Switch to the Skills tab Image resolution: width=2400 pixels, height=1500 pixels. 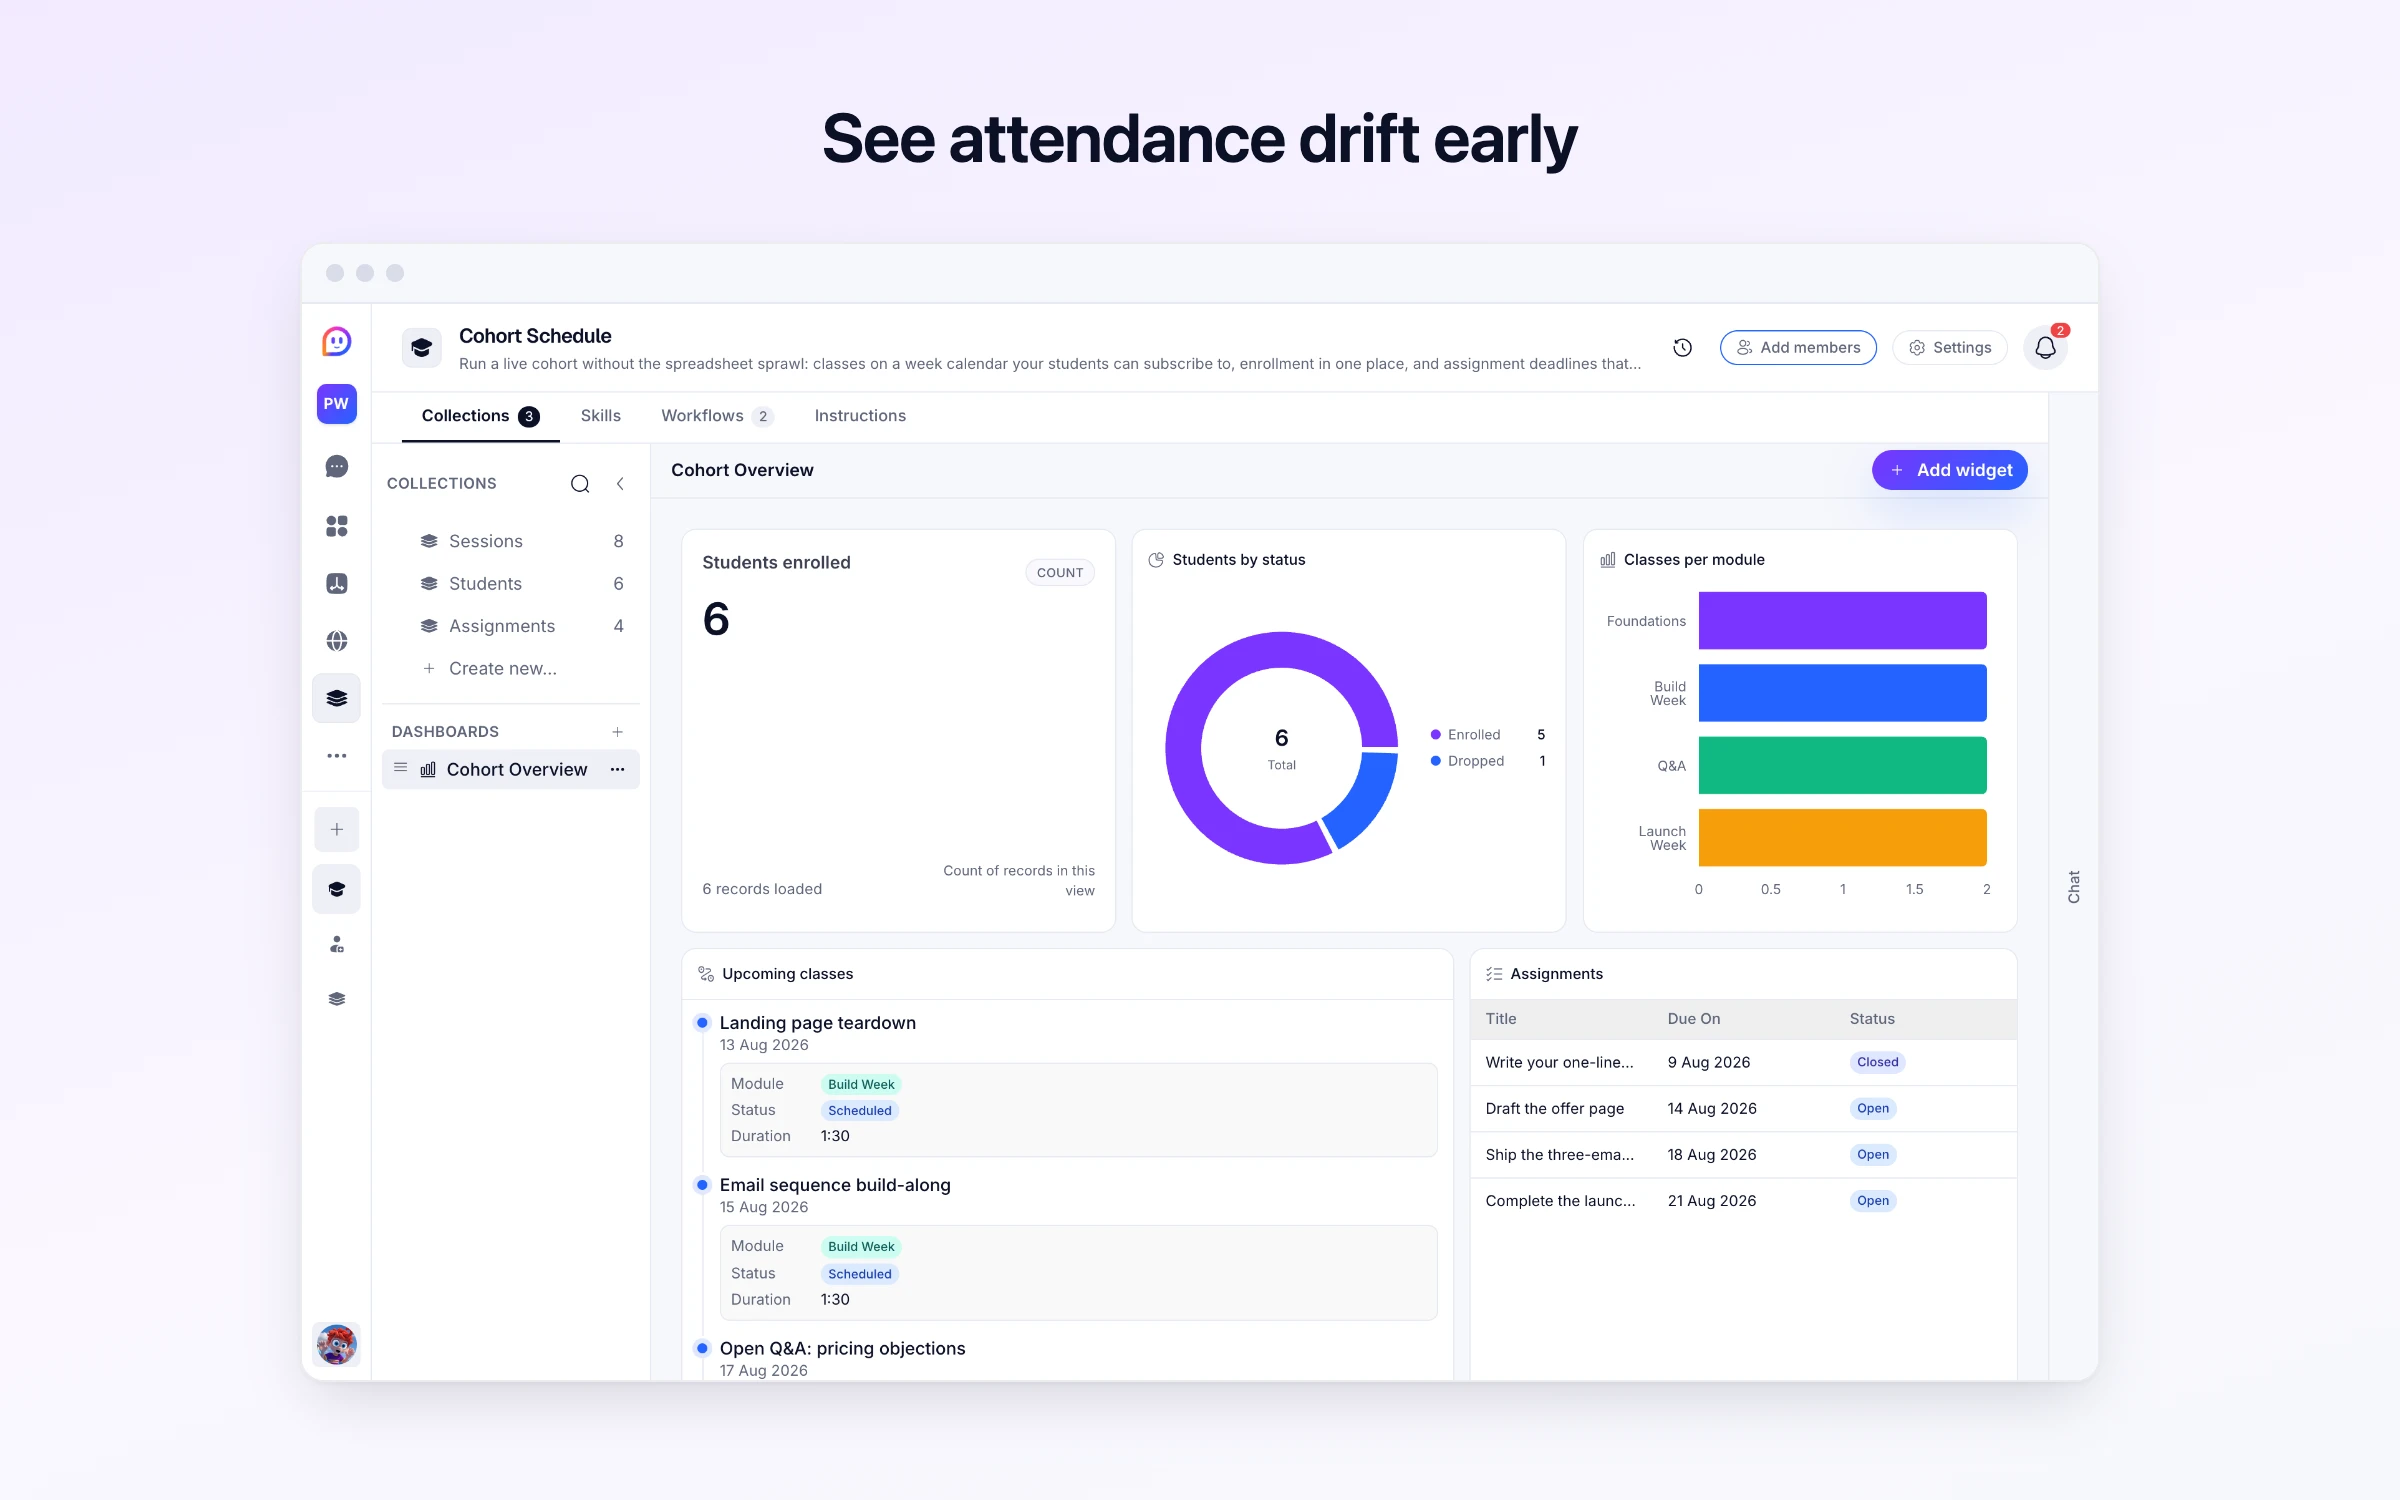click(x=600, y=416)
